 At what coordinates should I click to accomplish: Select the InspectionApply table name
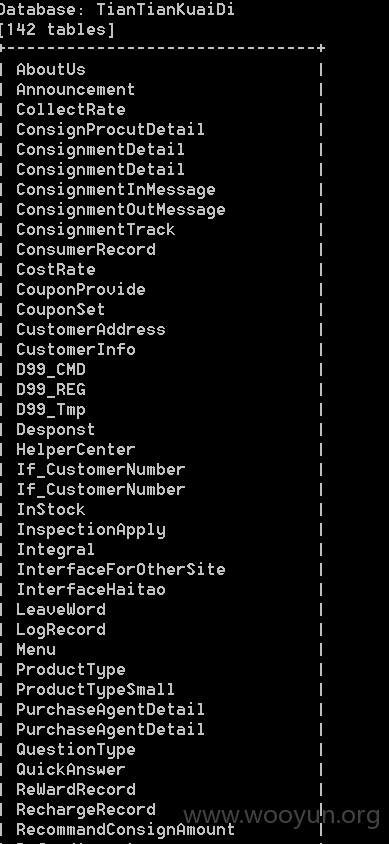click(x=90, y=530)
